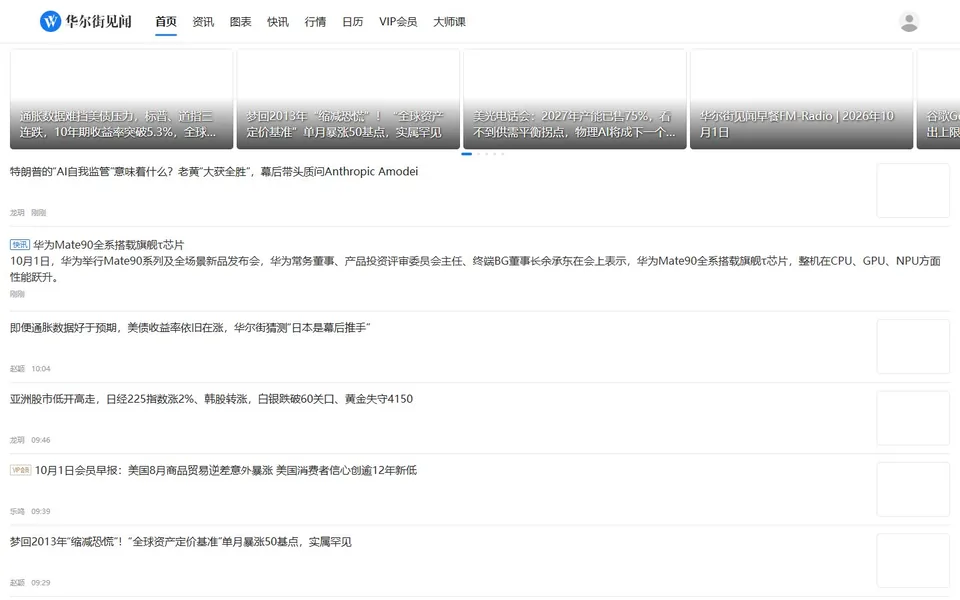Image resolution: width=960 pixels, height=600 pixels.
Task: Open carousel card 华尔街见闻早餐FM-Radio
Action: (801, 99)
